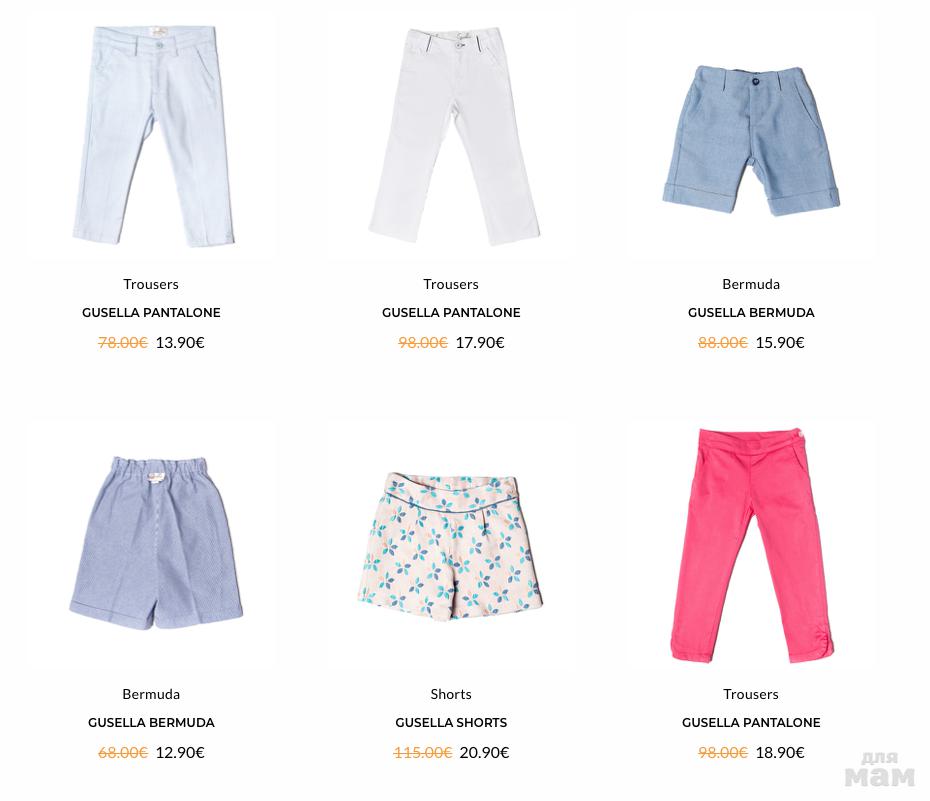Select the GUSELLA SHORTS product title
This screenshot has width=930, height=801.
point(451,723)
